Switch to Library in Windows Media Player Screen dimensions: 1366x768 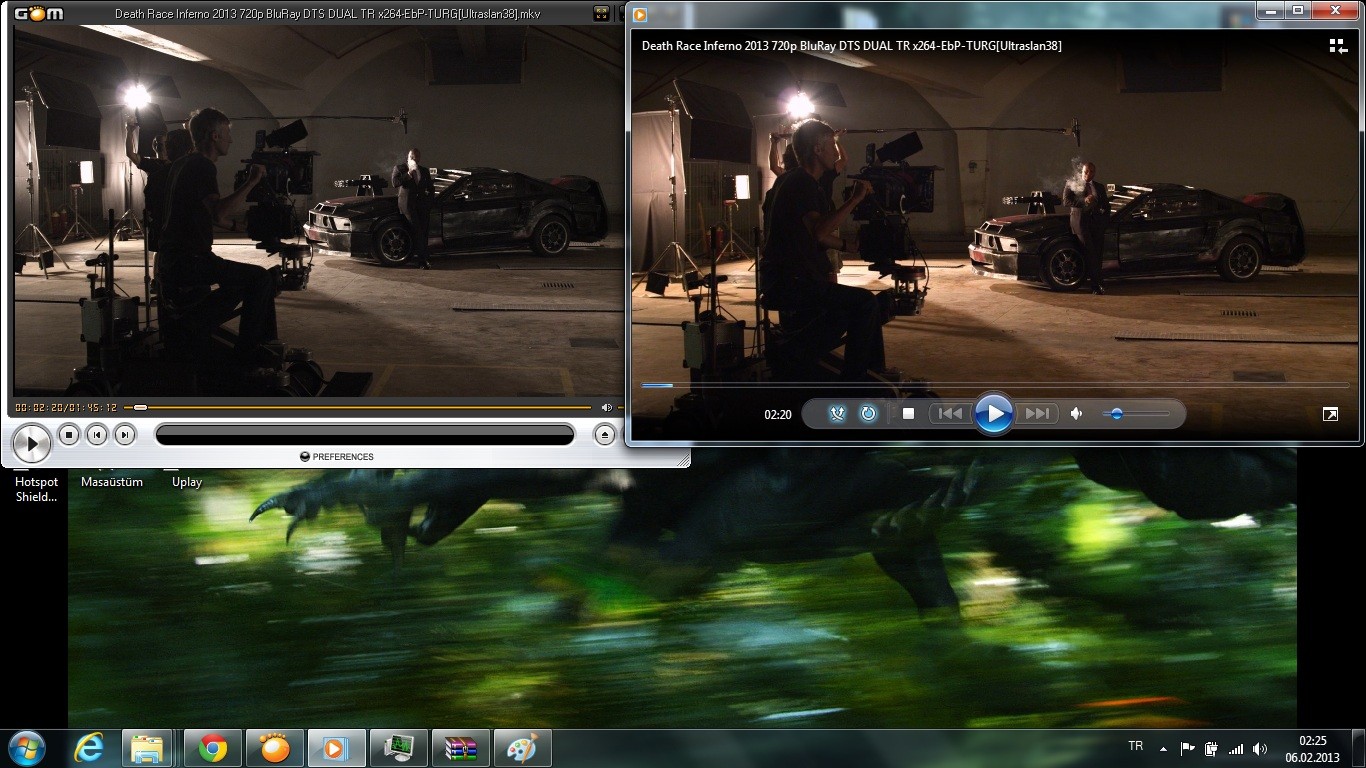click(1338, 46)
